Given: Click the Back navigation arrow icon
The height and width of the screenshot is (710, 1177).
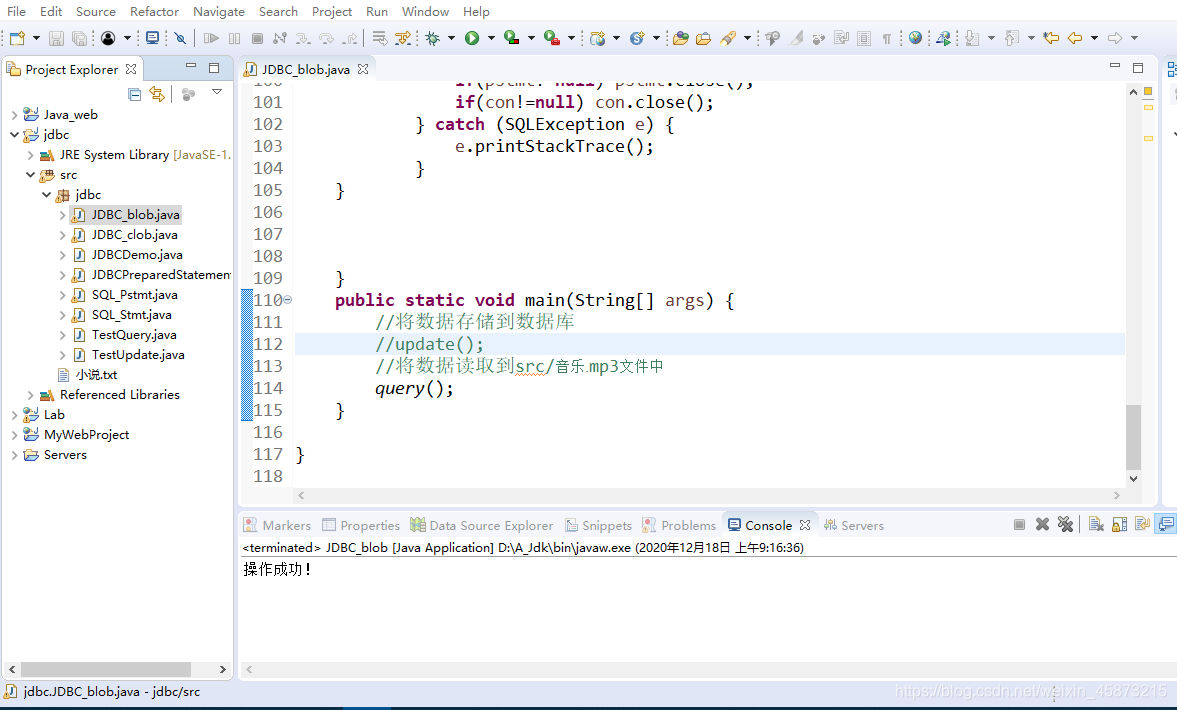Looking at the screenshot, I should [1076, 38].
